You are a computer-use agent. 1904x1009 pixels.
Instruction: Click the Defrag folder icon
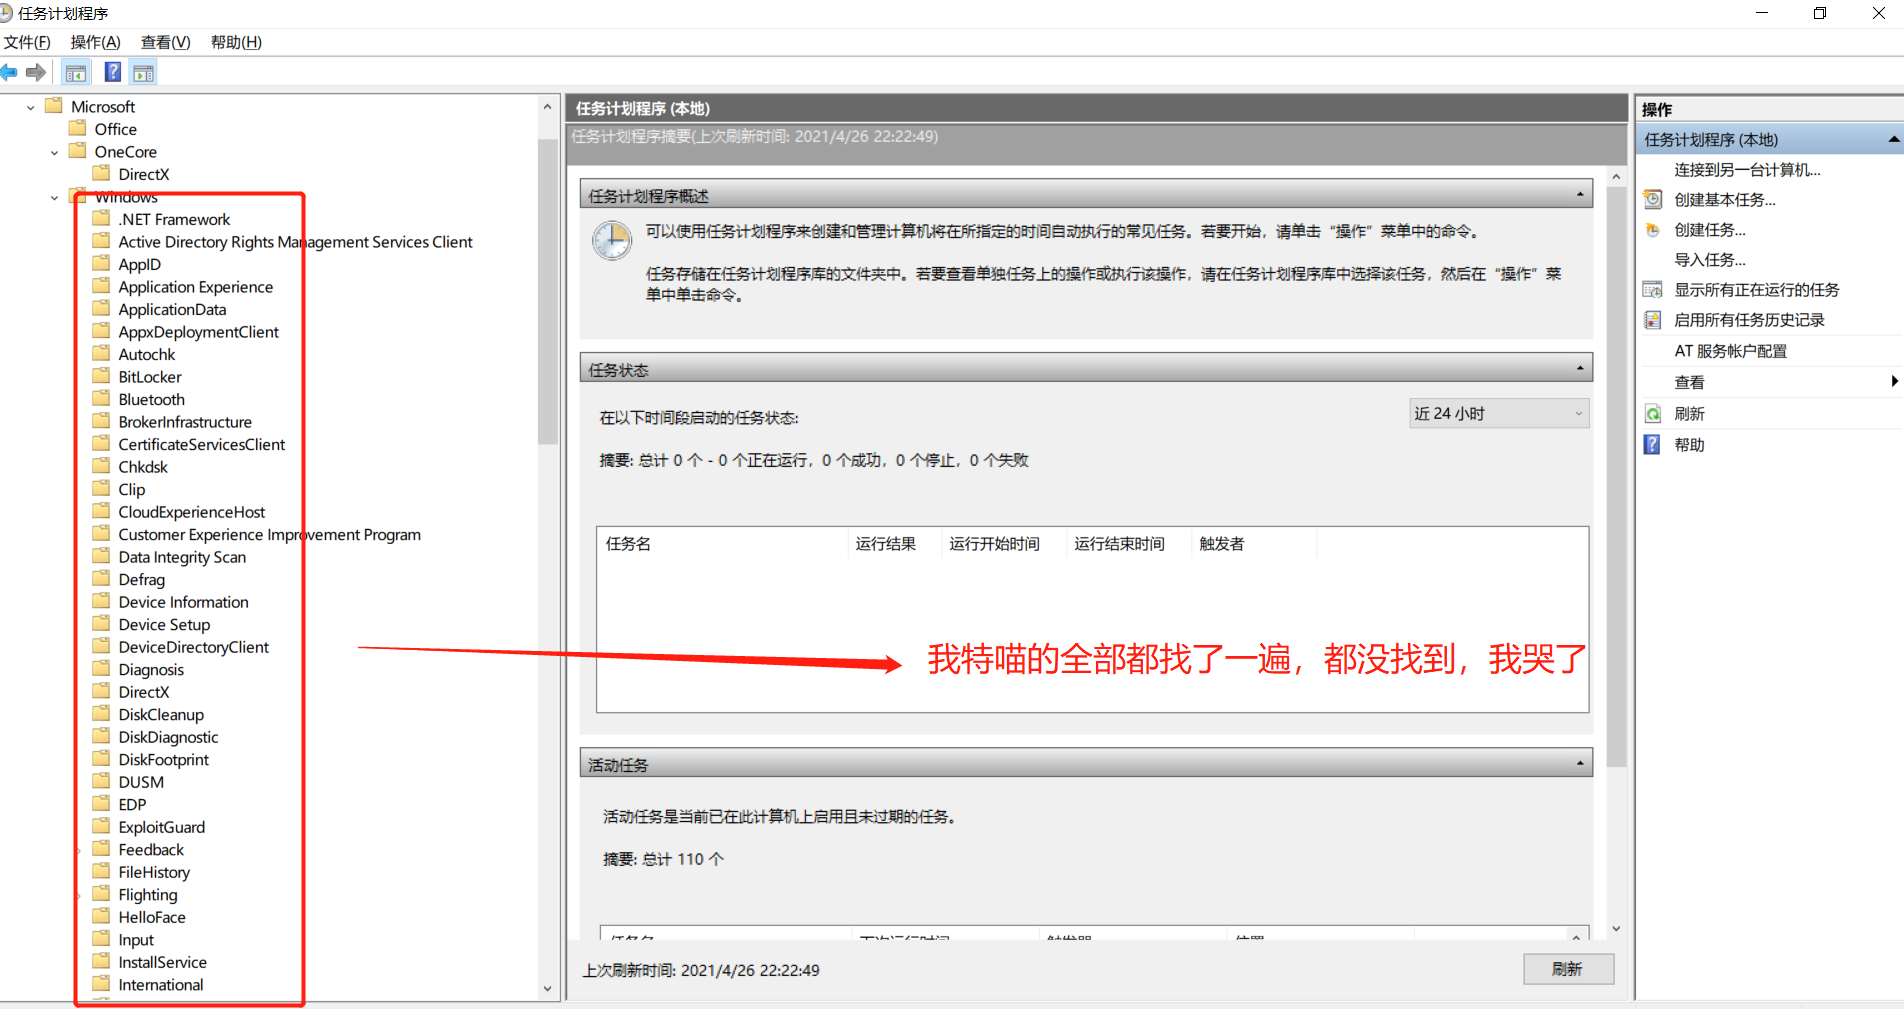point(101,579)
